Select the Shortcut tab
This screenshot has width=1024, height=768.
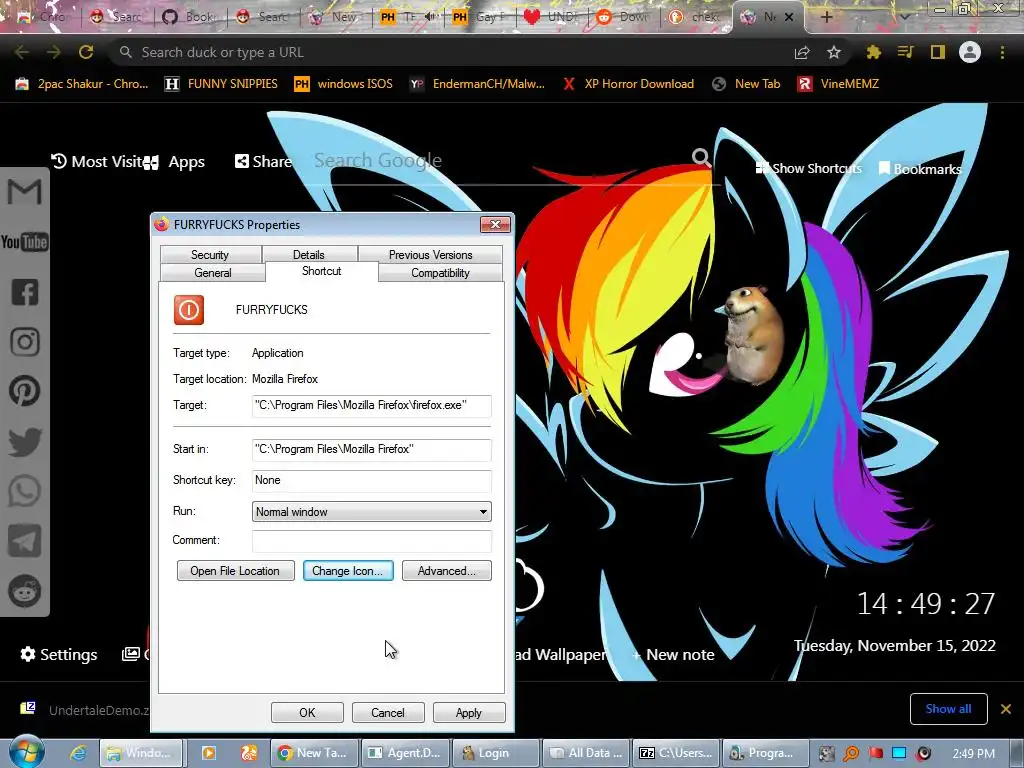point(321,271)
